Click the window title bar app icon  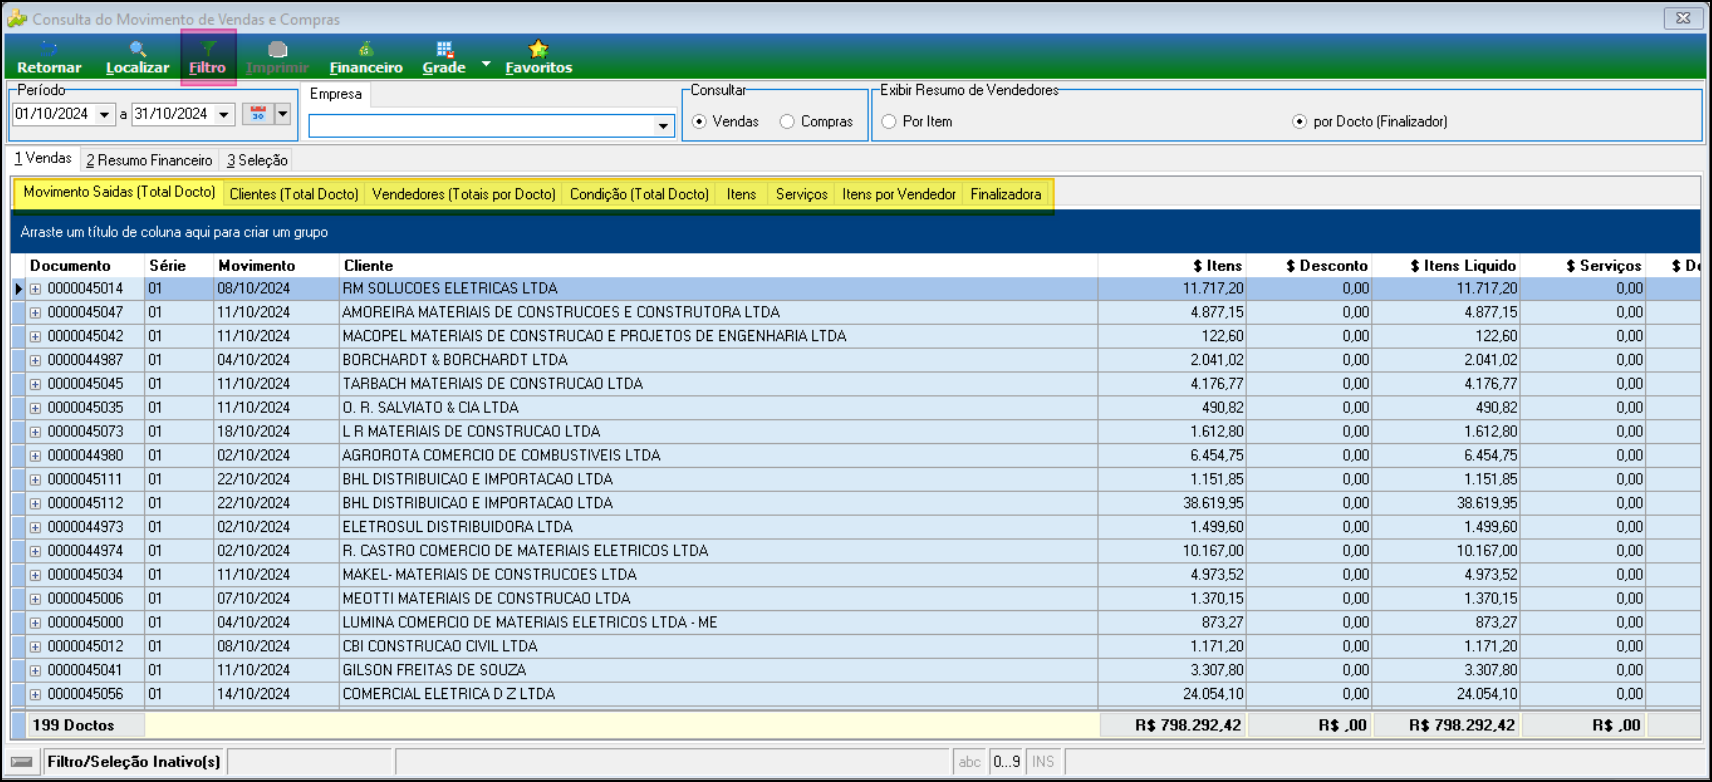coord(17,19)
